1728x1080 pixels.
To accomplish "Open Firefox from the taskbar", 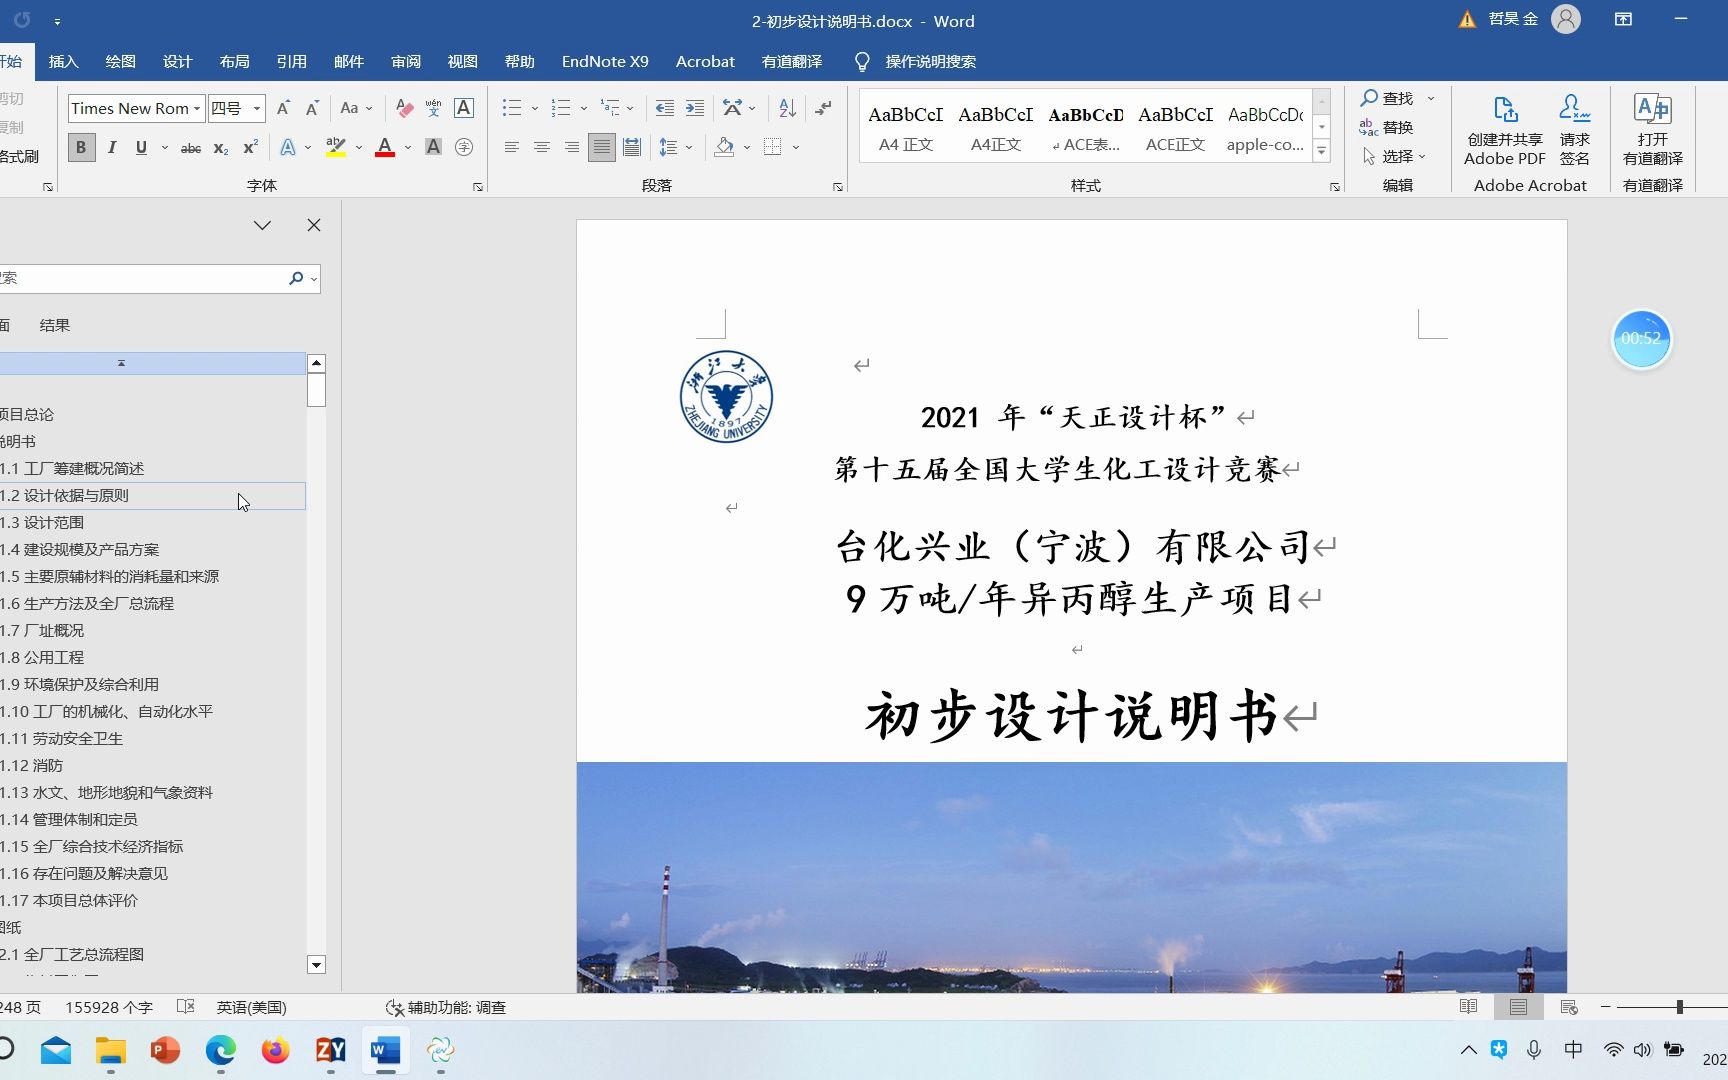I will [275, 1050].
